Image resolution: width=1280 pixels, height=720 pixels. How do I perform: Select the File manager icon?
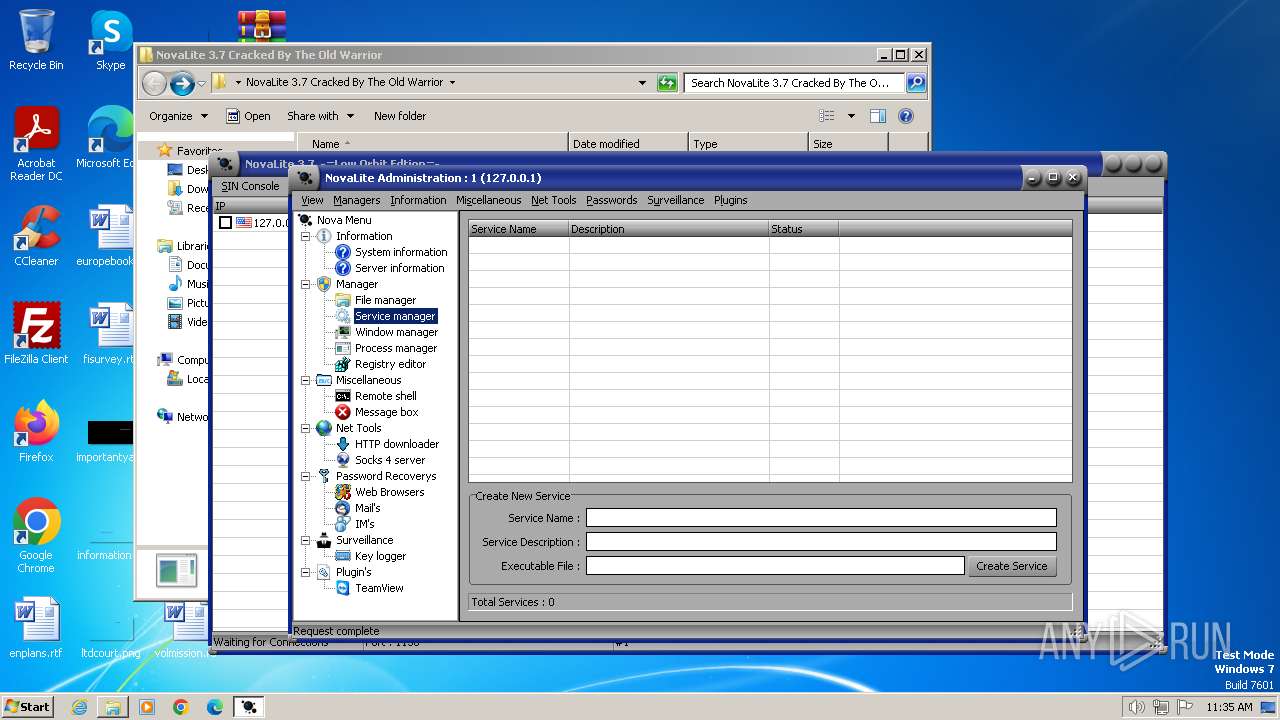point(343,300)
